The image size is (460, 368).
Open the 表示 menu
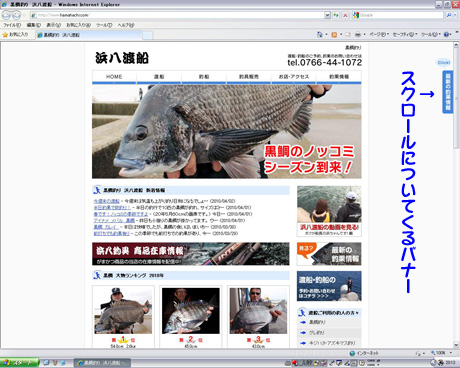pyautogui.click(x=53, y=25)
